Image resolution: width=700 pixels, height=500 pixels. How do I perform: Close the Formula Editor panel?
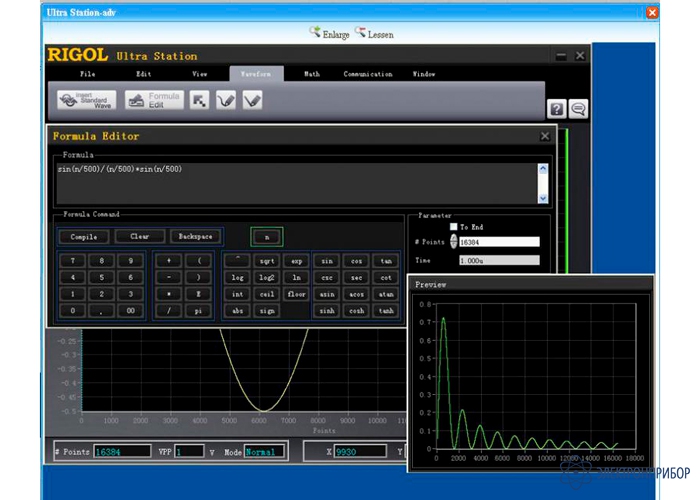pyautogui.click(x=545, y=136)
